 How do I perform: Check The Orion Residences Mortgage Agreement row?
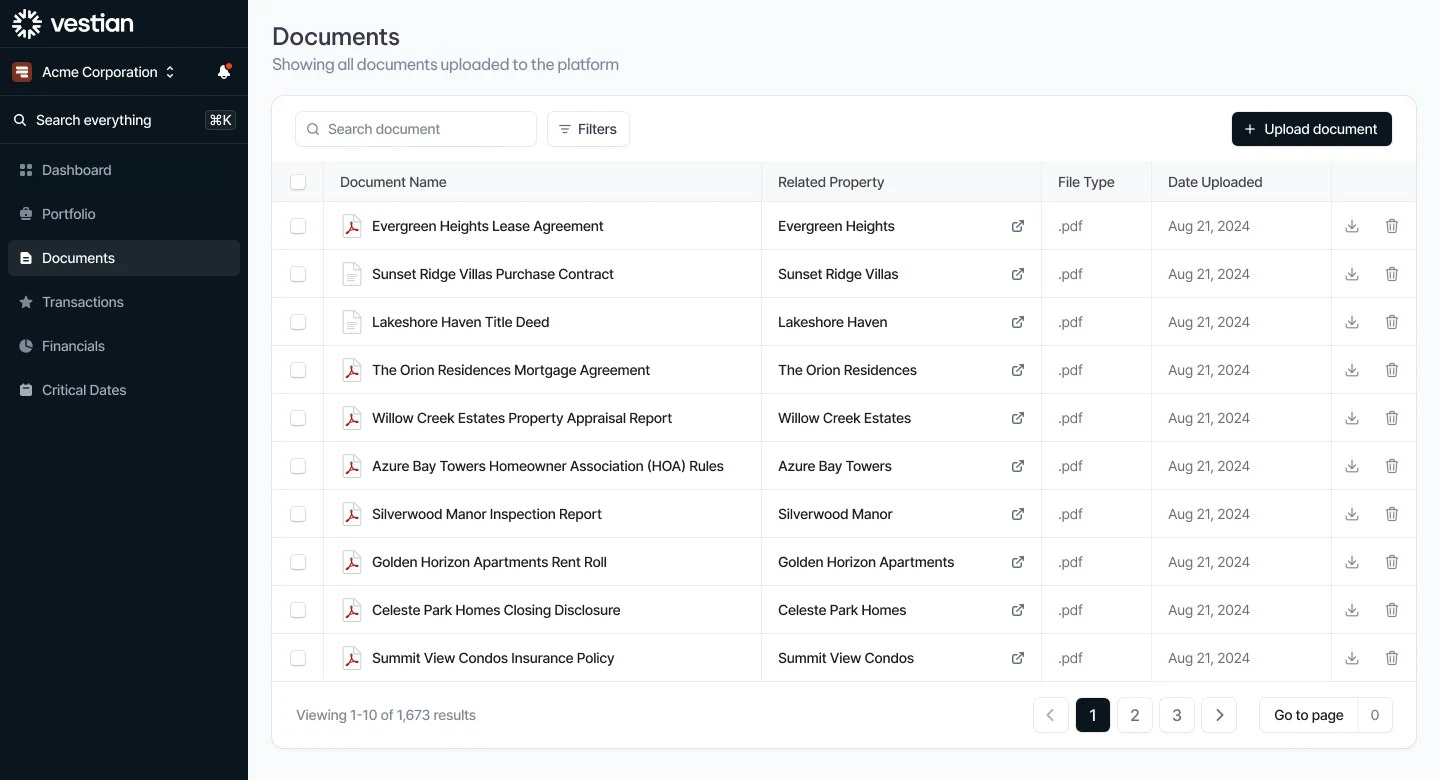298,370
